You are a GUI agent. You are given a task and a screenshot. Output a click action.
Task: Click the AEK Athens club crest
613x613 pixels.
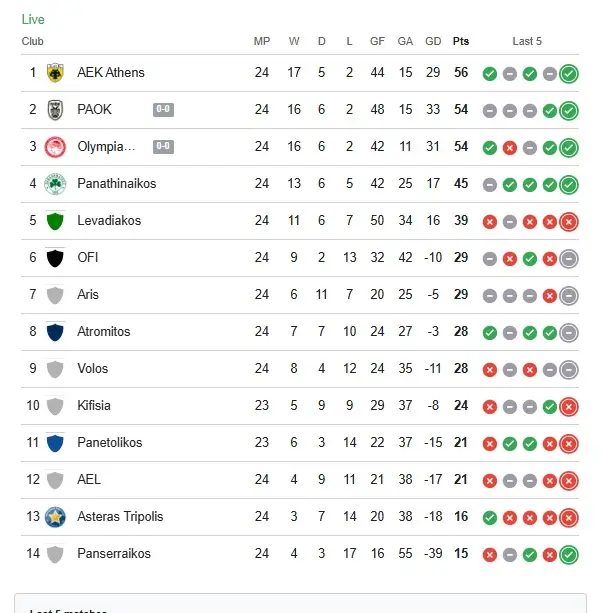55,73
